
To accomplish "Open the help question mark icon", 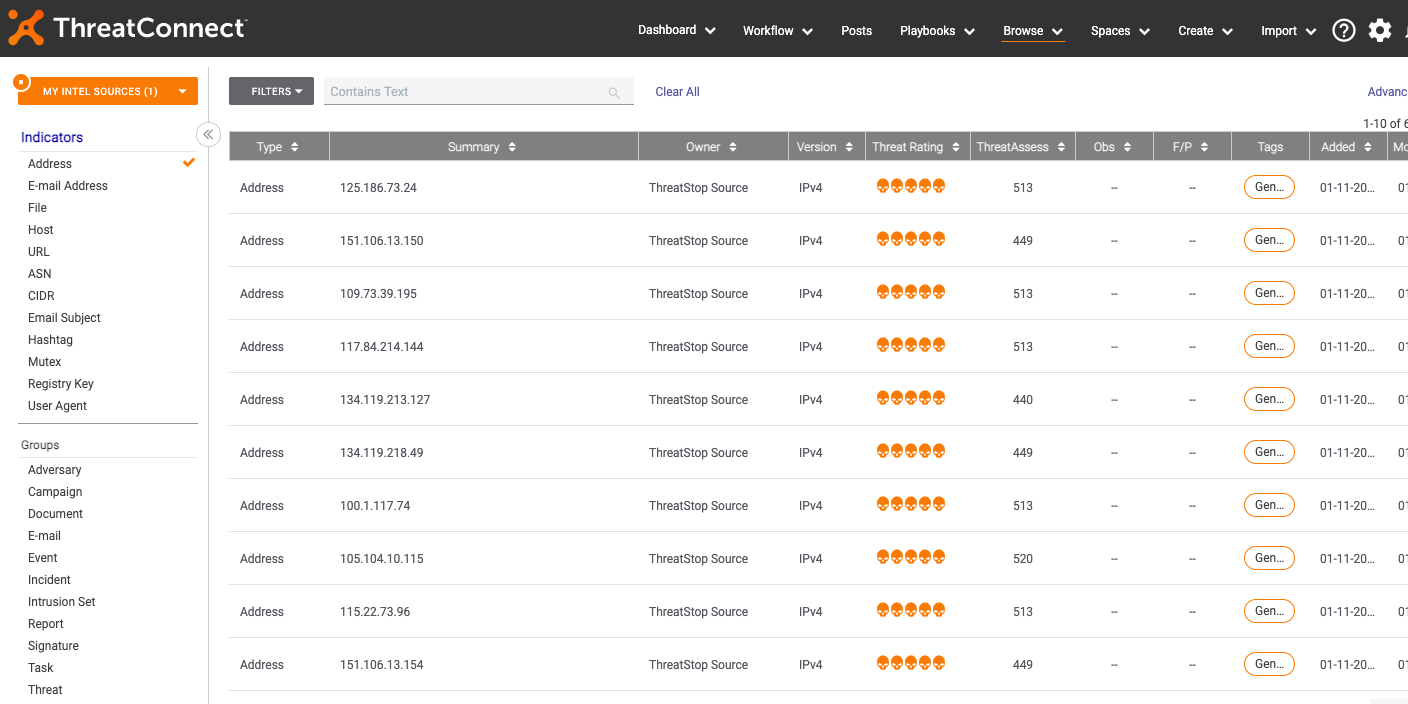I will coord(1343,31).
